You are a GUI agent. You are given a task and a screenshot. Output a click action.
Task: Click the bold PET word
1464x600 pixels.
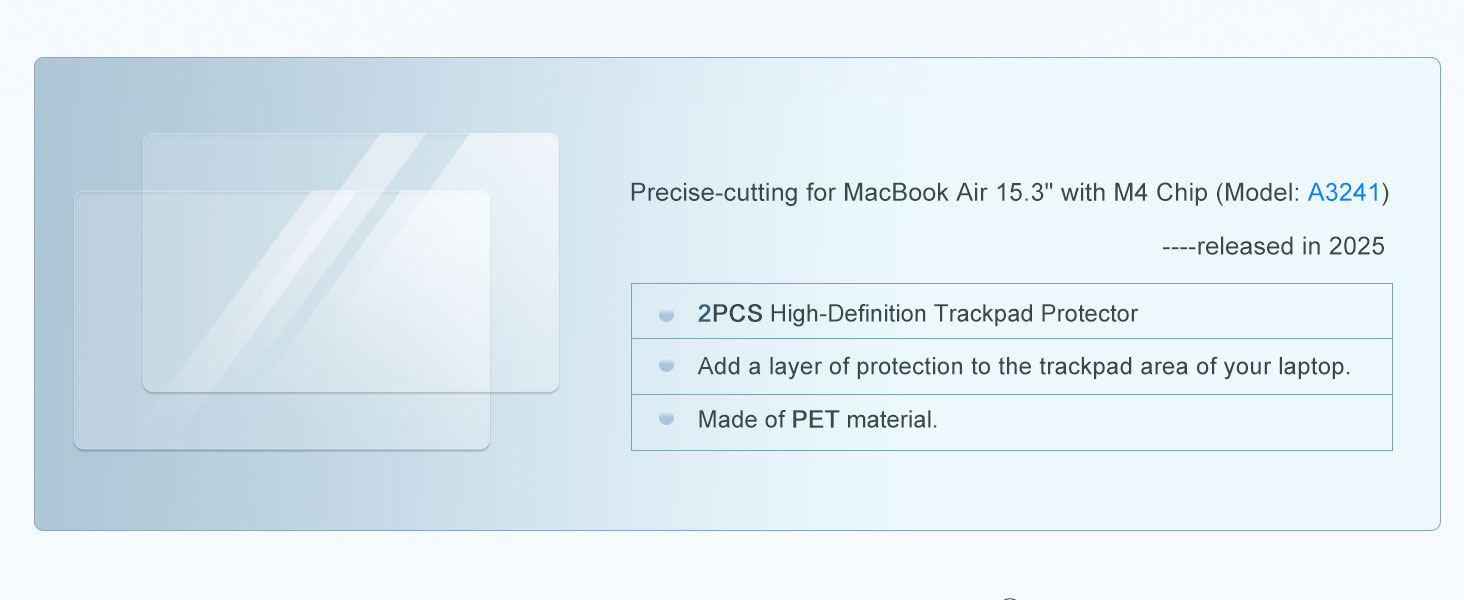(x=815, y=420)
